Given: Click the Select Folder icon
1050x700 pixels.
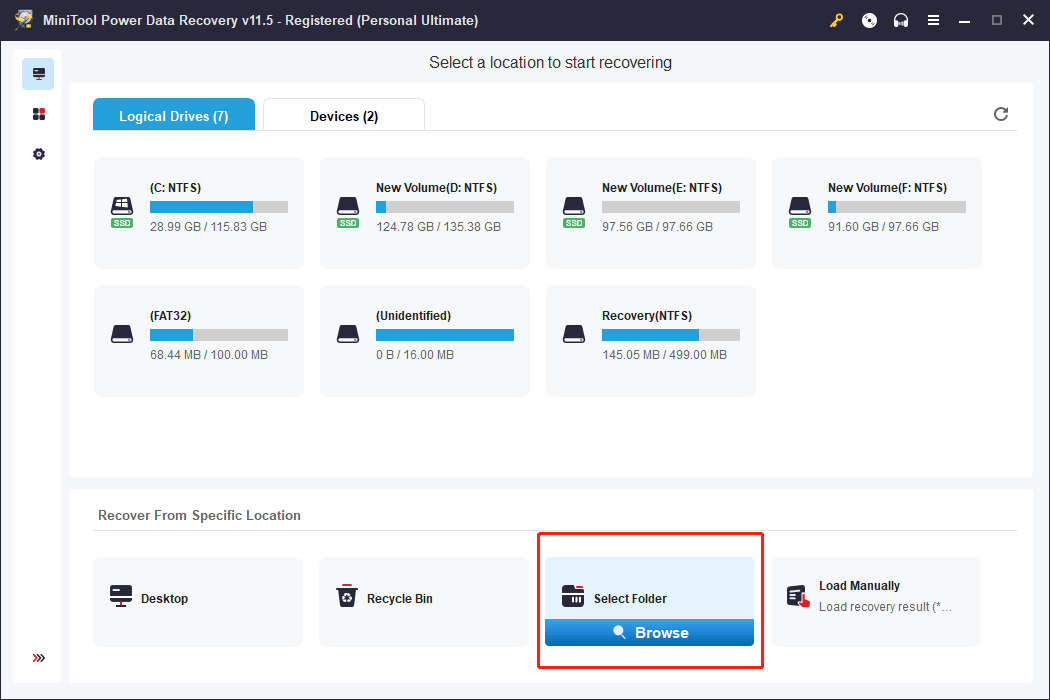Looking at the screenshot, I should click(573, 596).
